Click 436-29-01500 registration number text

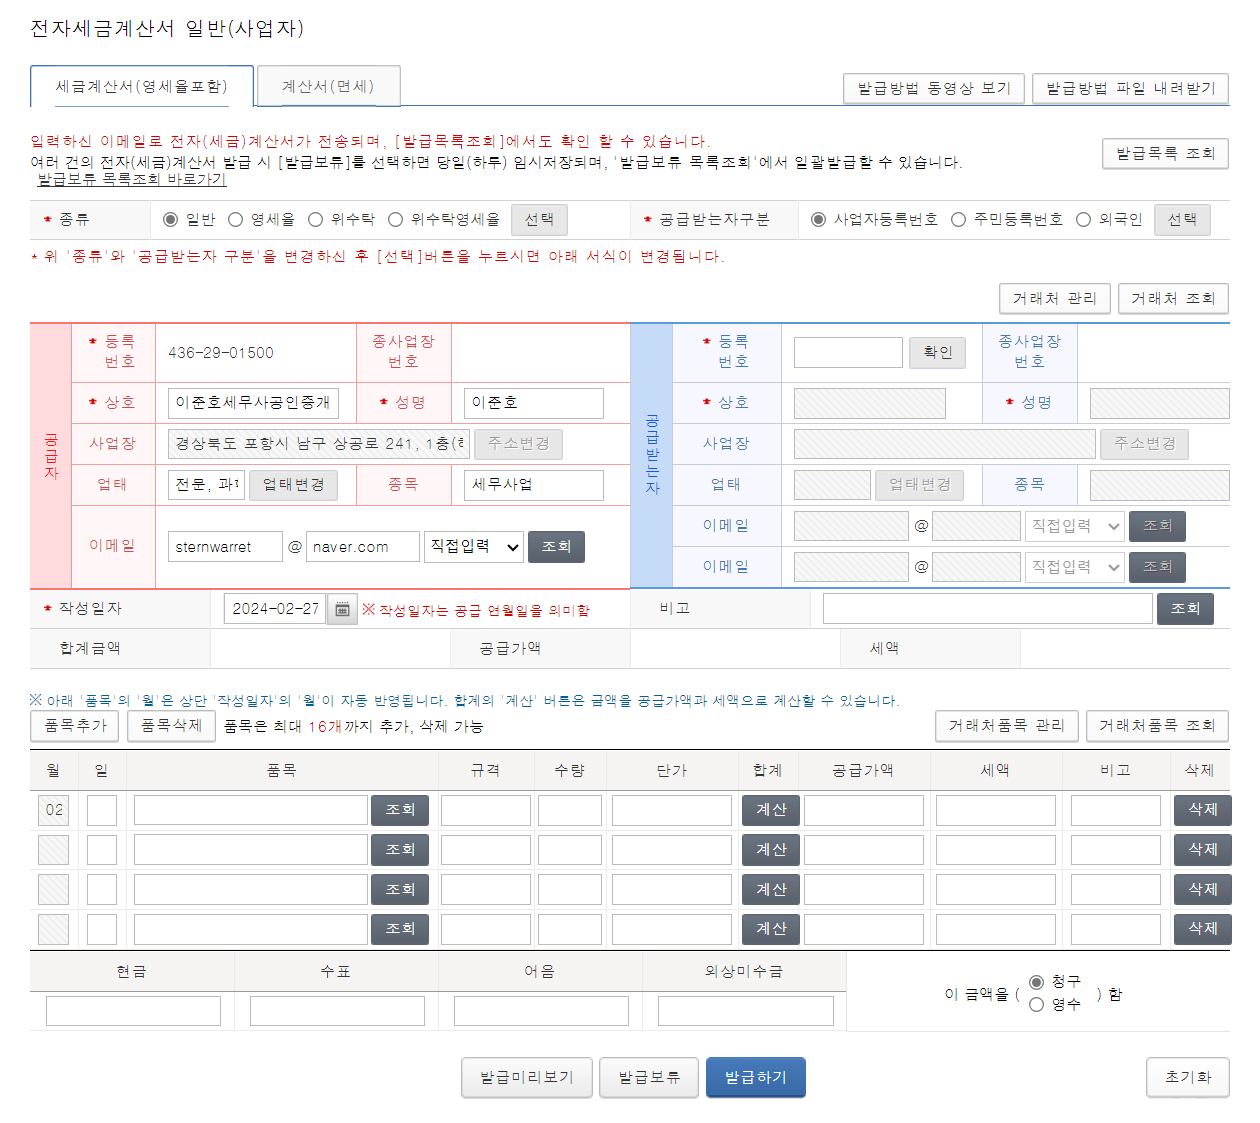[221, 353]
